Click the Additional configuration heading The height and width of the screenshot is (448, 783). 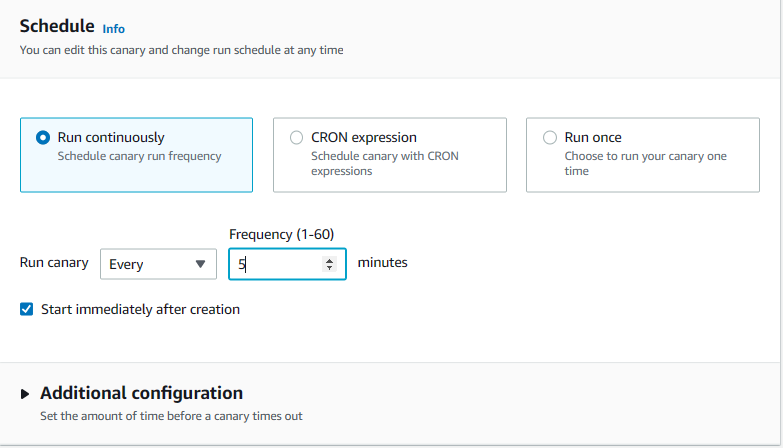click(x=141, y=393)
